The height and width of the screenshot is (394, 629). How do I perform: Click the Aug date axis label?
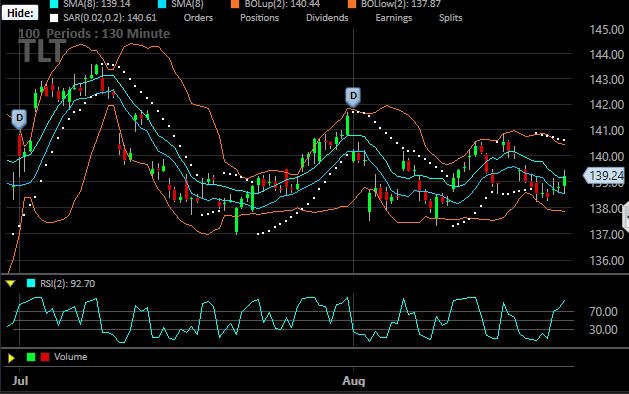point(353,380)
